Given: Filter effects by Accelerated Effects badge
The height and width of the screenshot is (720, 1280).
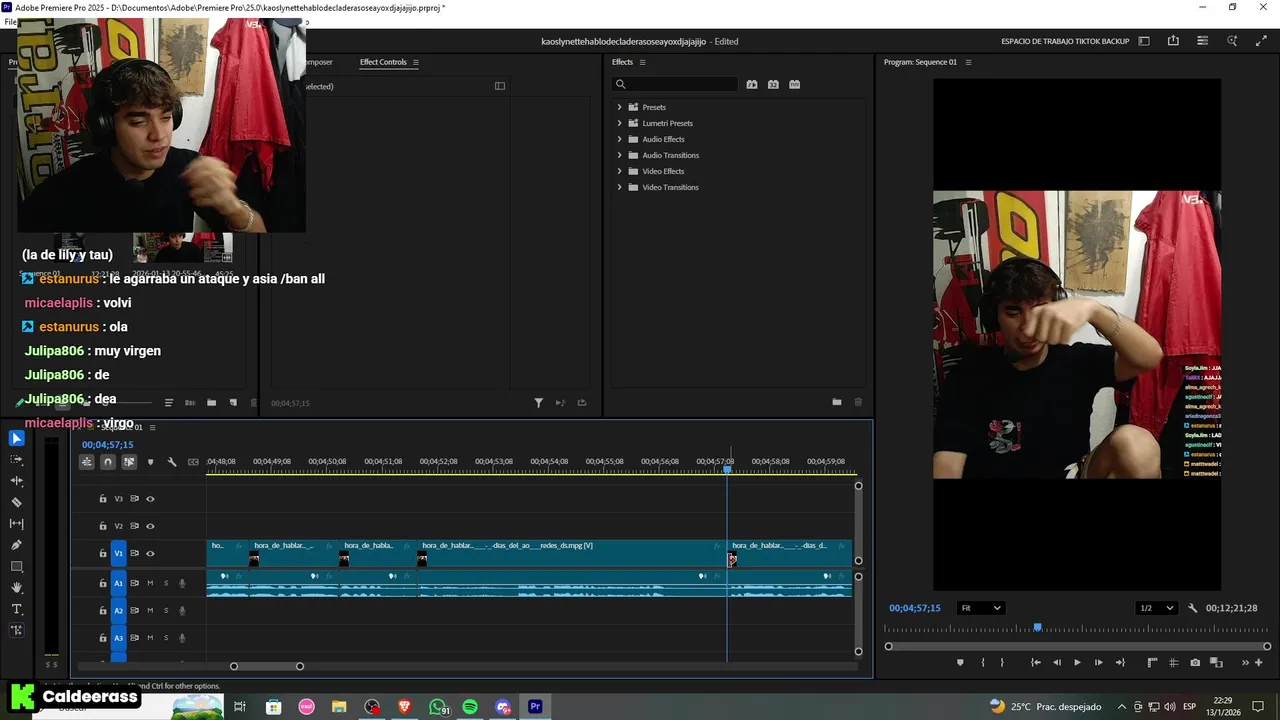Looking at the screenshot, I should click(752, 85).
